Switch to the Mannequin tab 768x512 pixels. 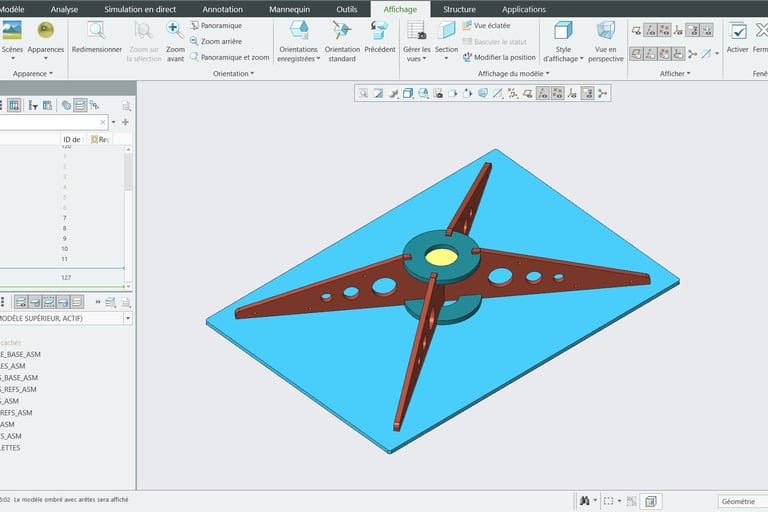(289, 9)
